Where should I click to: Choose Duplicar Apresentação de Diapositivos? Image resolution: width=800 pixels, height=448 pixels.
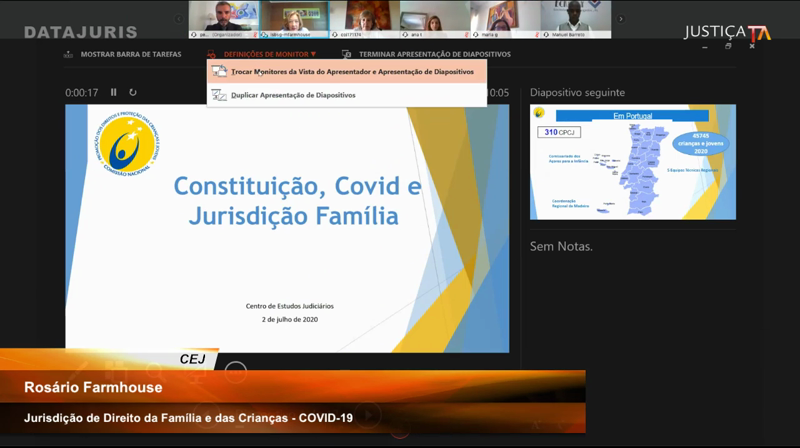[x=293, y=95]
